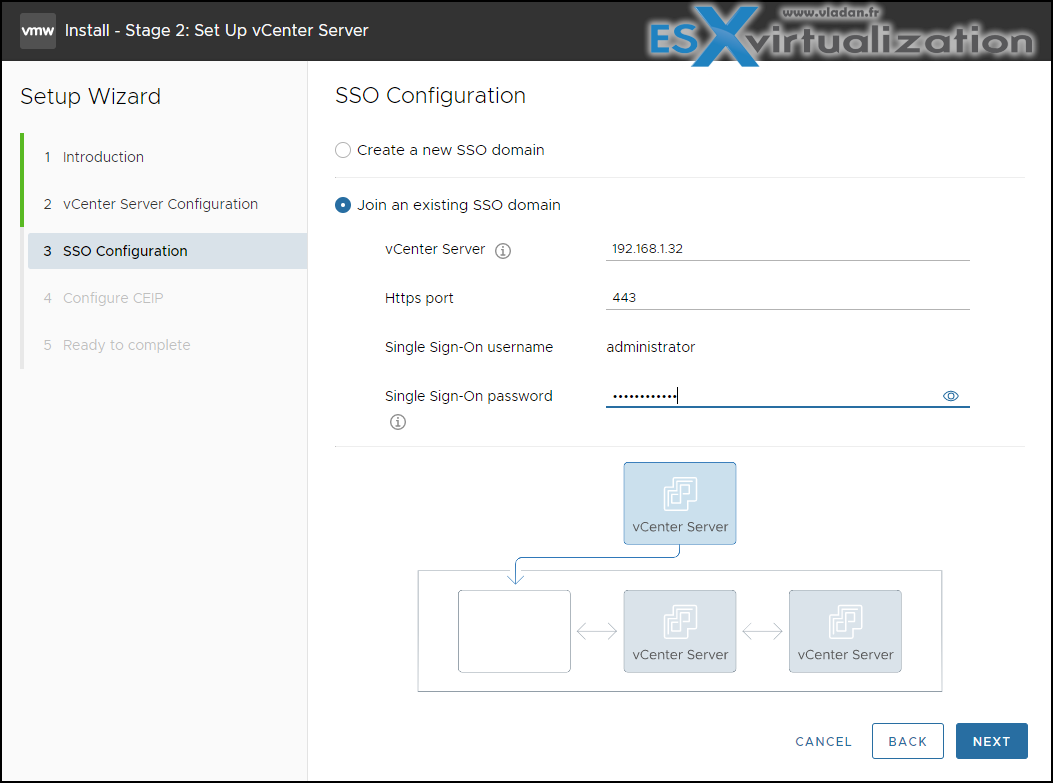Open vCenter Server Configuration step
The height and width of the screenshot is (783, 1053).
(160, 204)
